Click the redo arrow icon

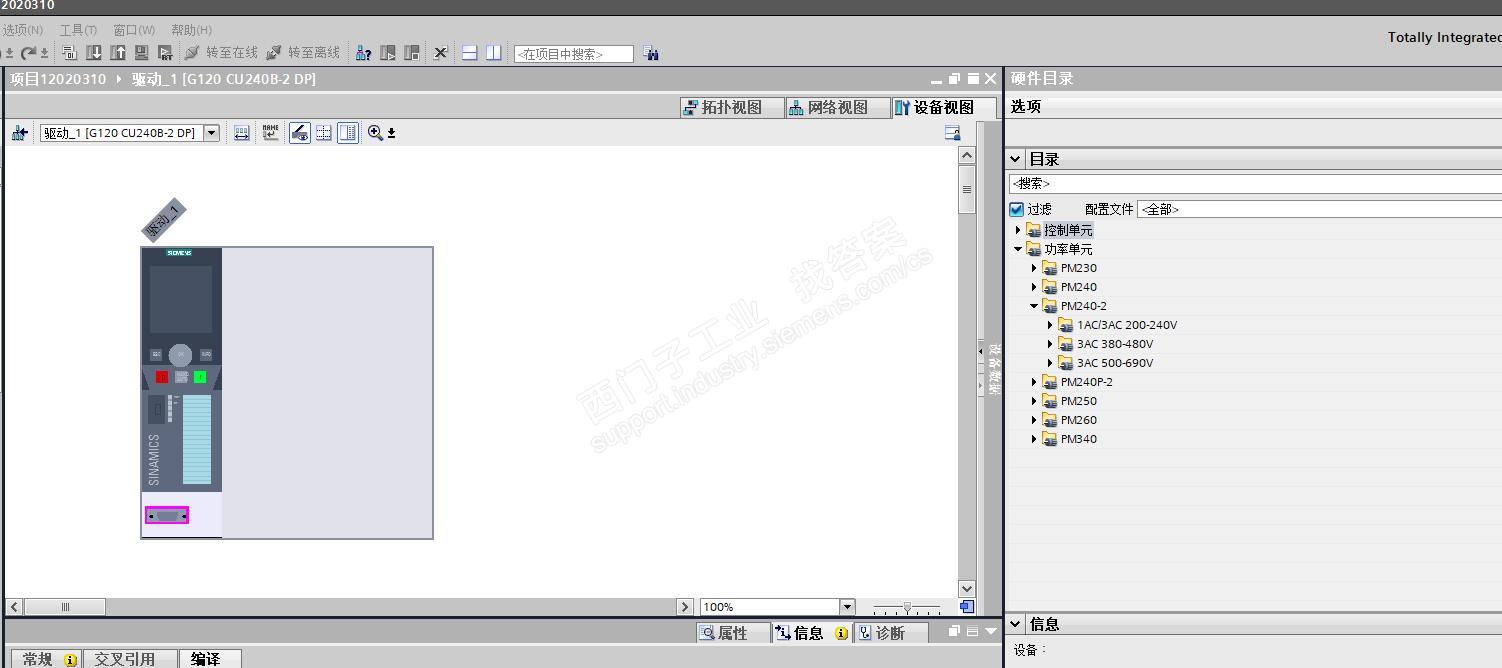[x=28, y=53]
